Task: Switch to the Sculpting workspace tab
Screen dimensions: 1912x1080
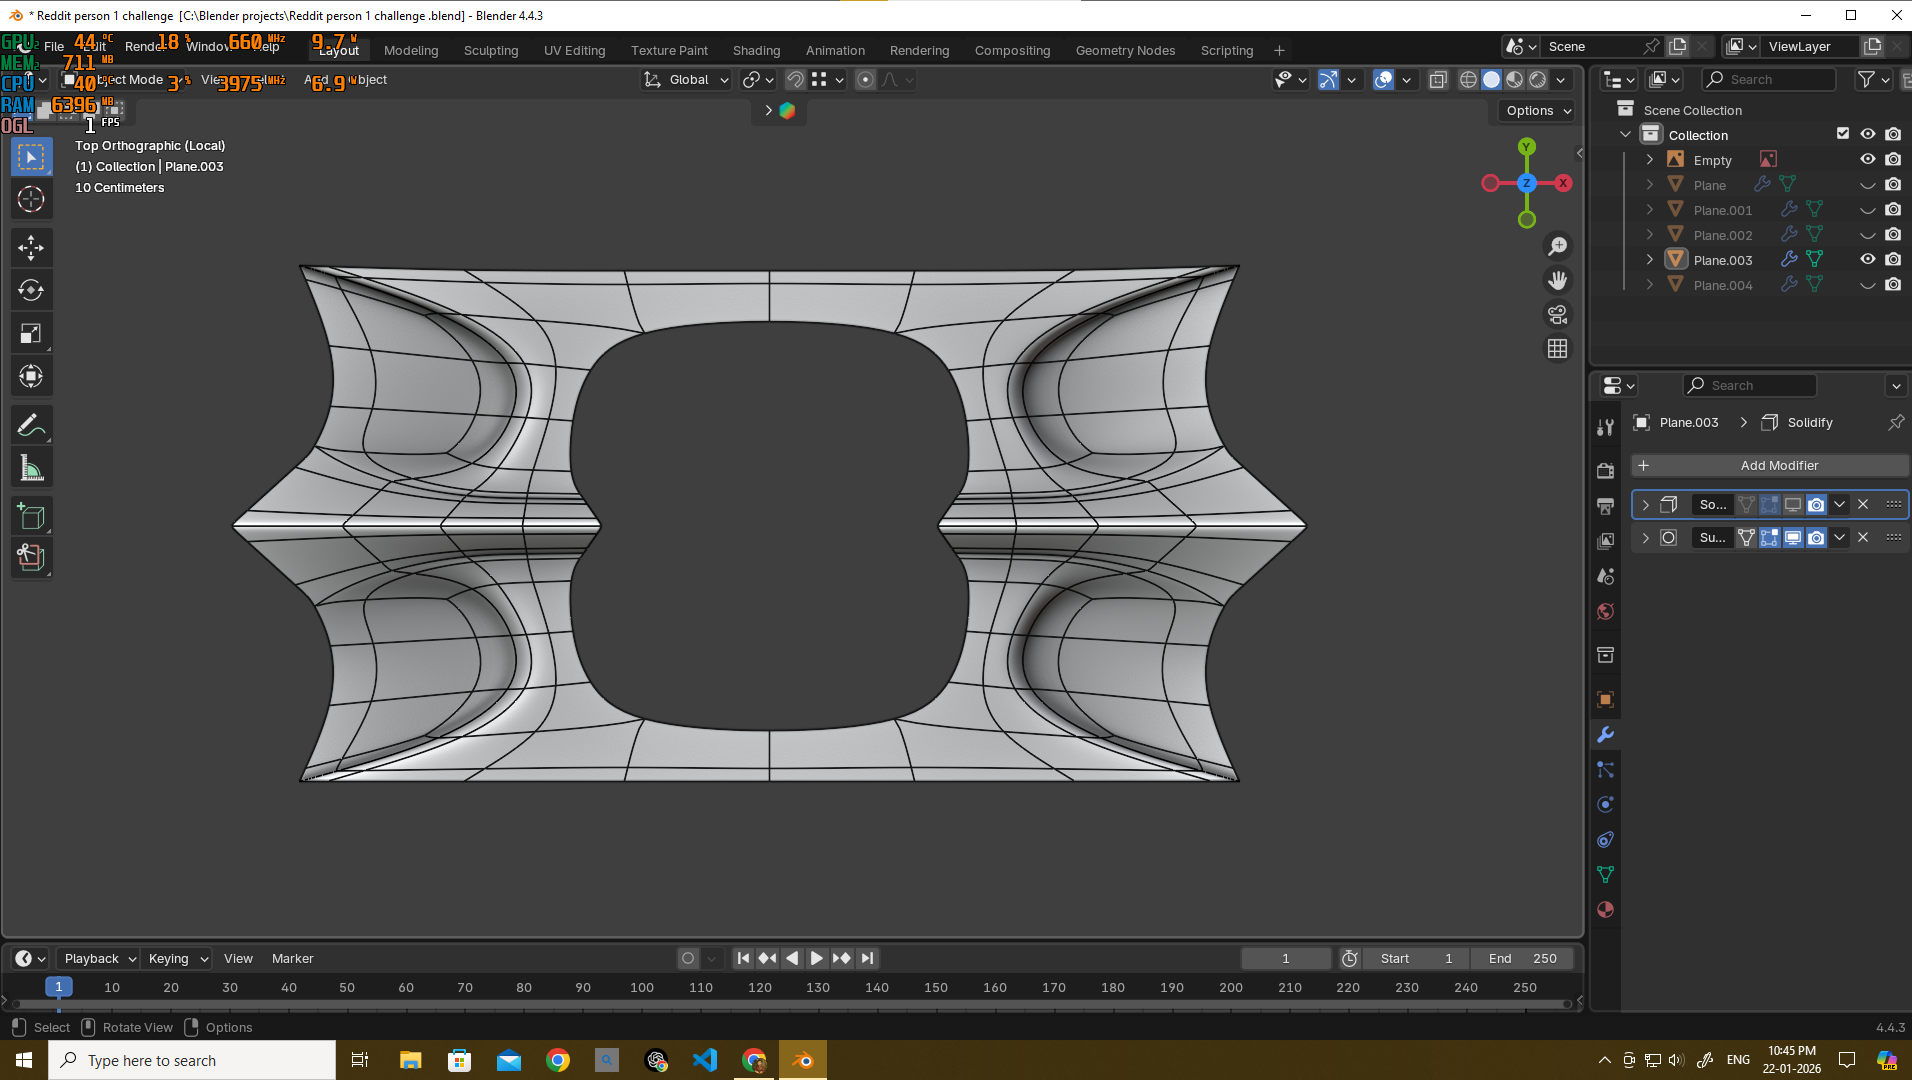Action: (490, 50)
